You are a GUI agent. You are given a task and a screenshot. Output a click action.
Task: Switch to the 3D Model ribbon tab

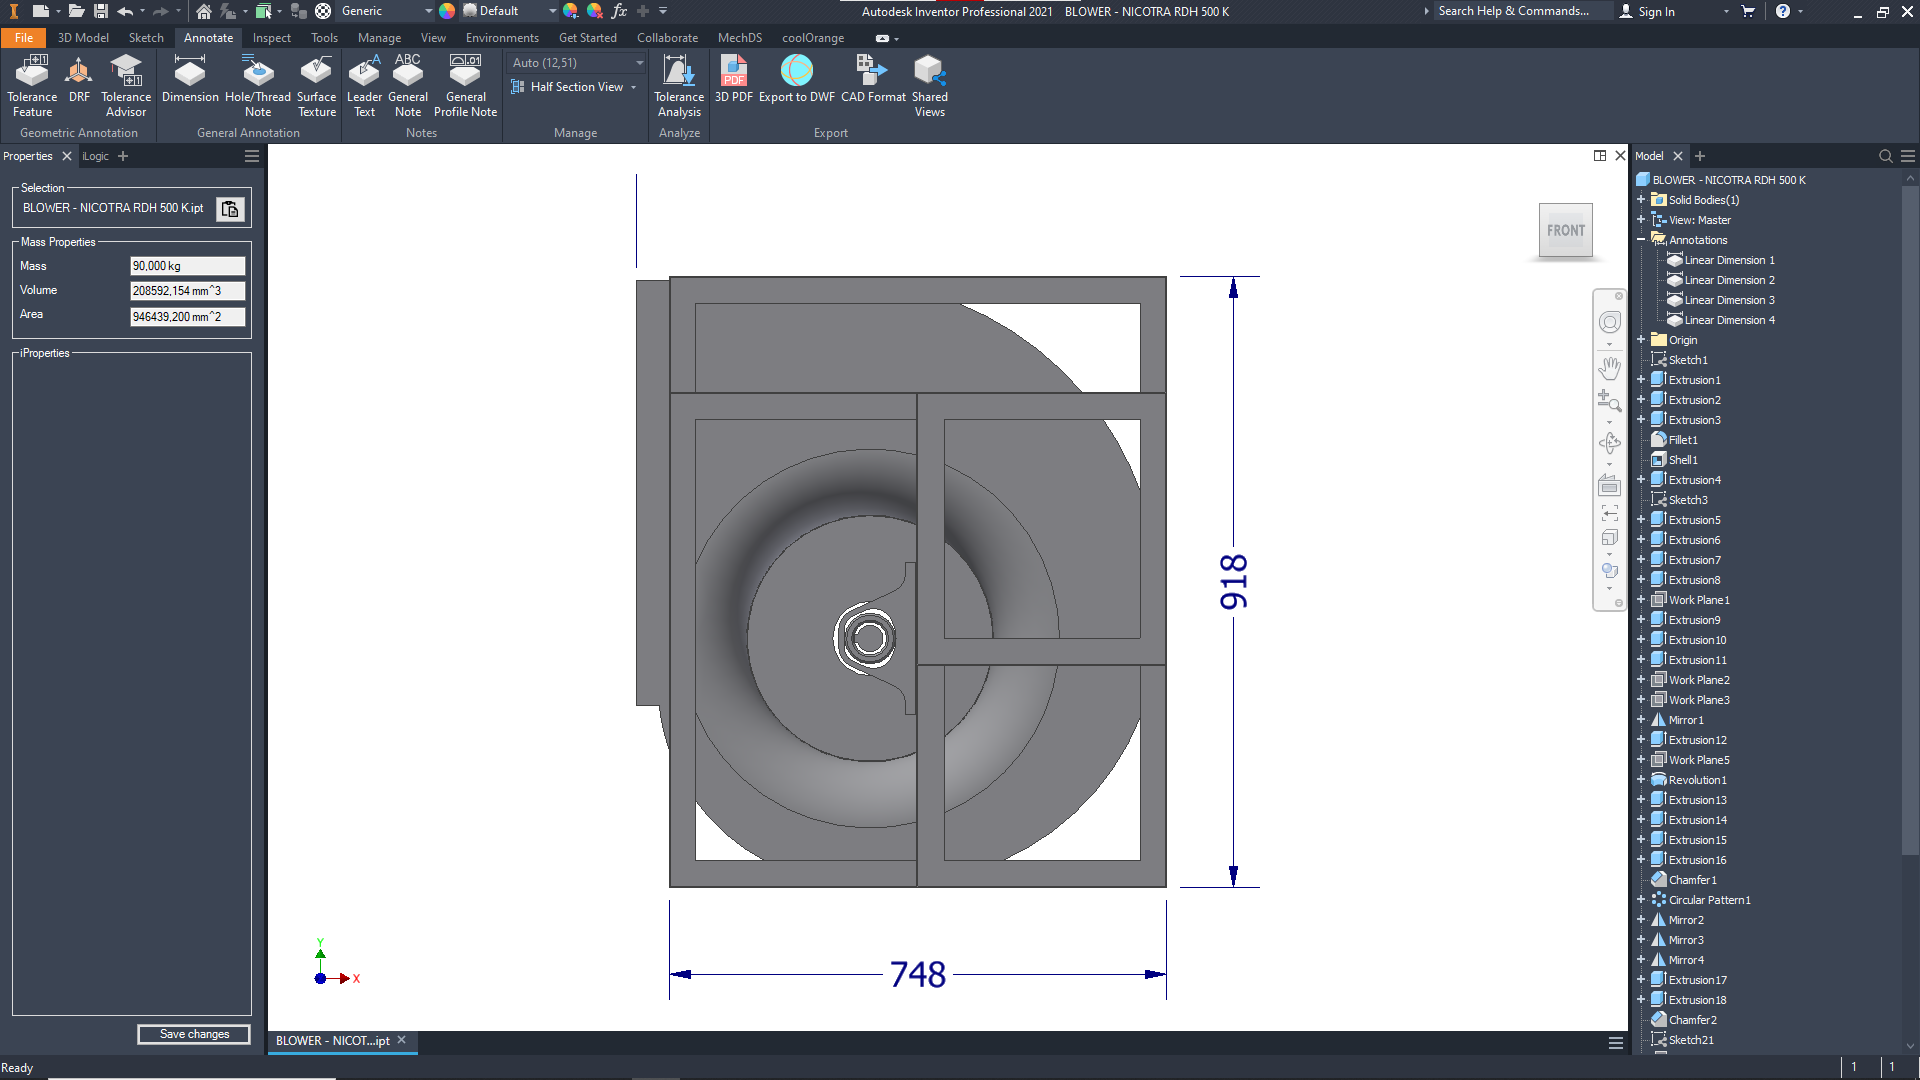coord(83,38)
